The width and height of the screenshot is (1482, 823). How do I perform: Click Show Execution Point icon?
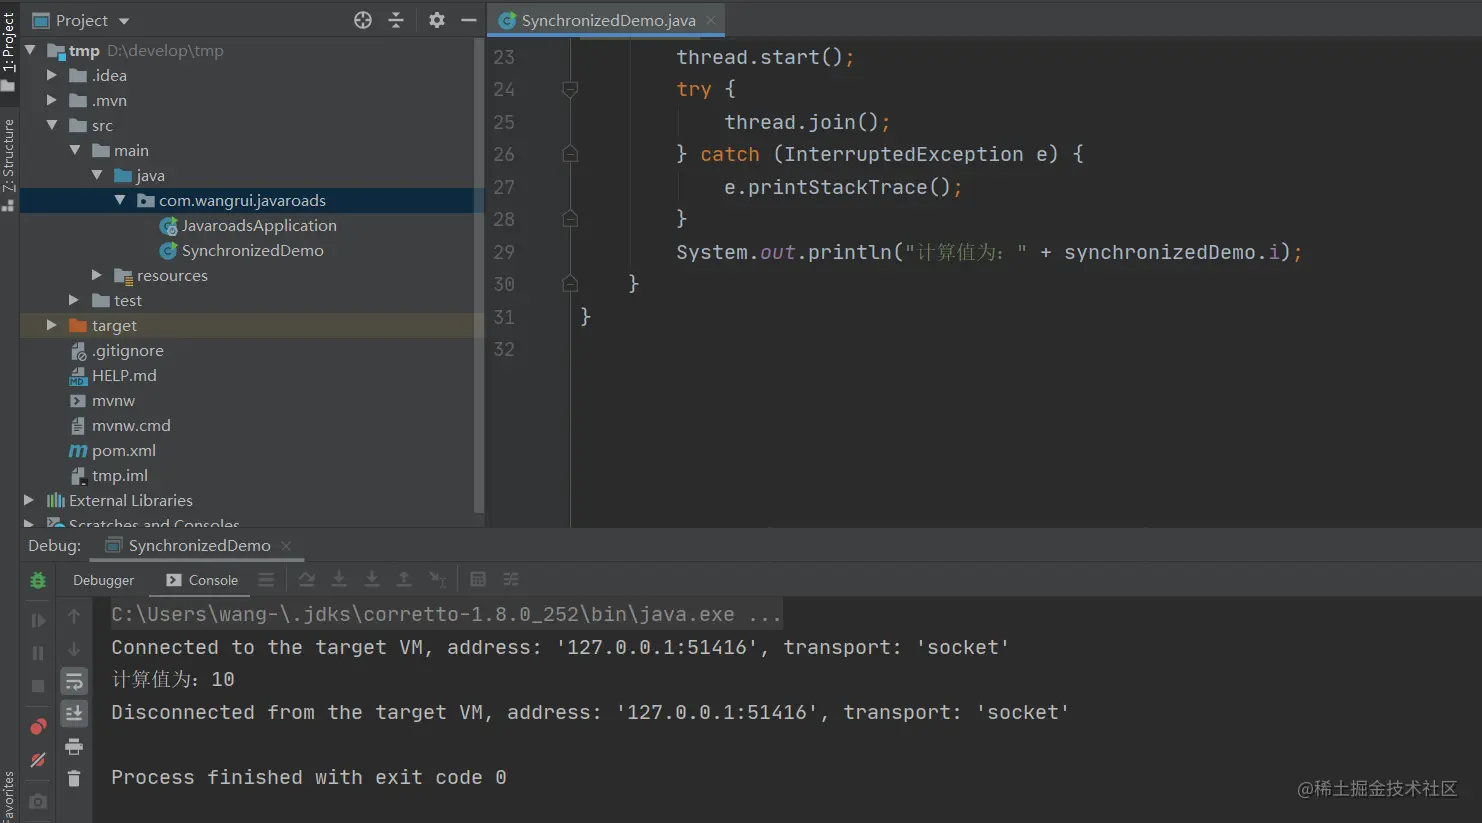click(266, 579)
